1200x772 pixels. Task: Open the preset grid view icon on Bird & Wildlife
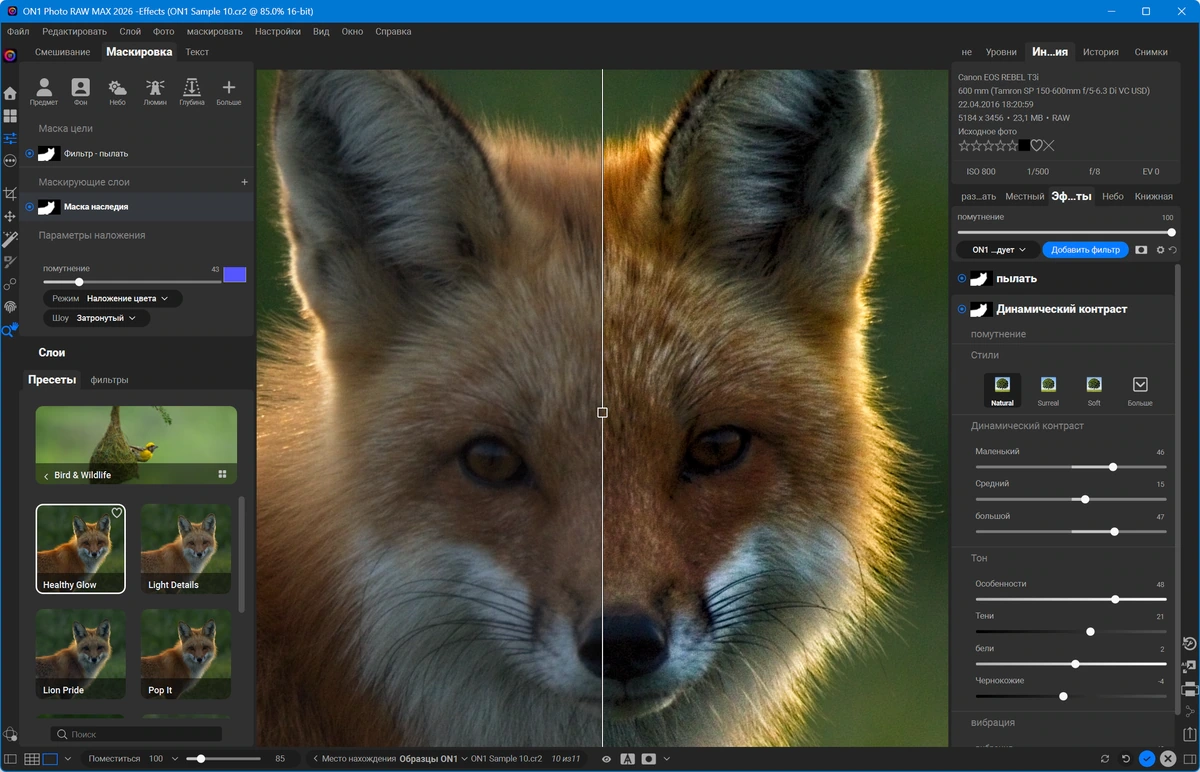pyautogui.click(x=223, y=474)
